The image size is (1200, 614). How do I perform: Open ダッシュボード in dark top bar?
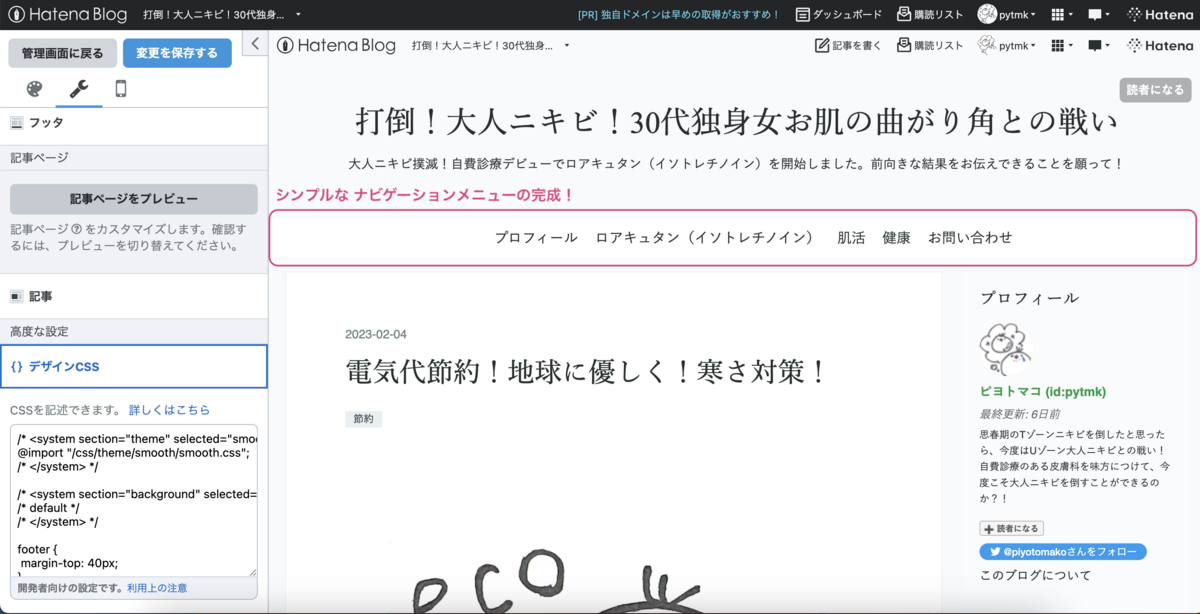(x=839, y=15)
